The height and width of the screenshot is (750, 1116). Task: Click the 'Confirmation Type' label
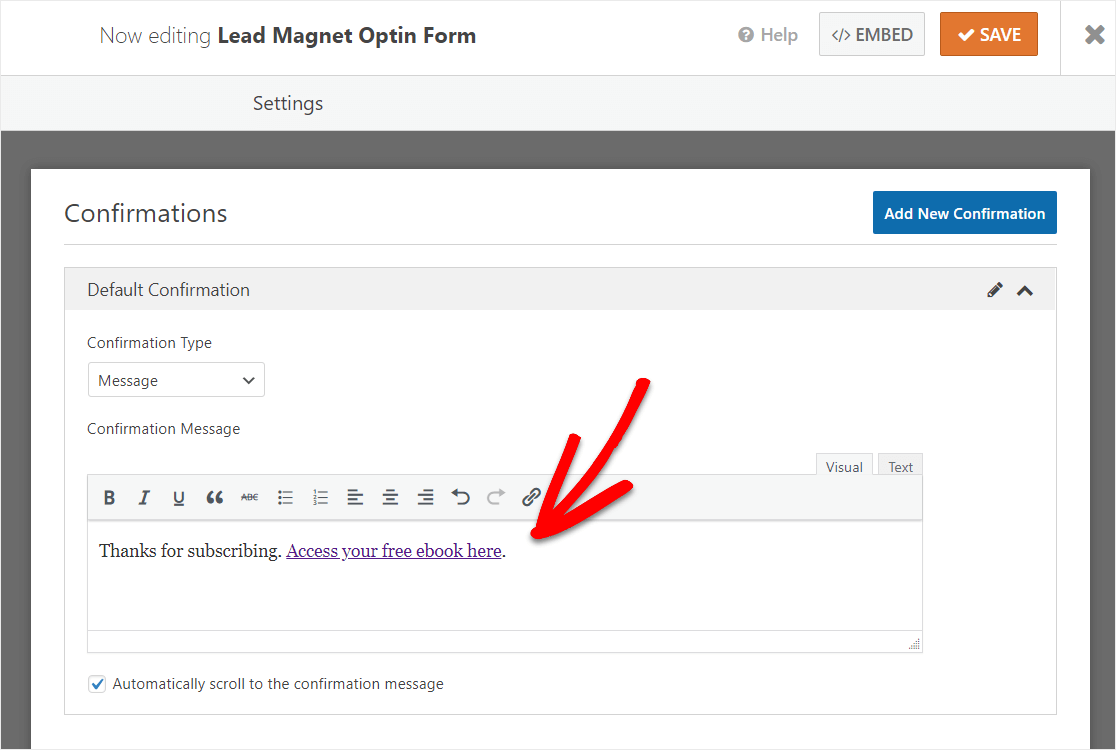(149, 342)
